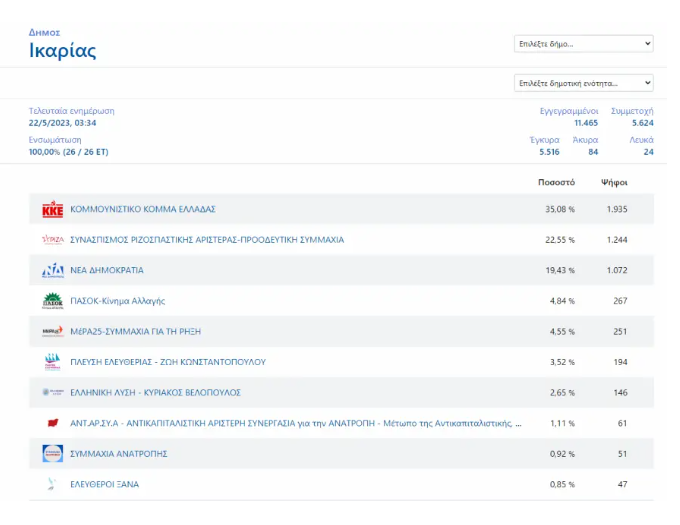Click the ANT.AR.SY.A red flag logo
680x525 pixels.
point(52,423)
